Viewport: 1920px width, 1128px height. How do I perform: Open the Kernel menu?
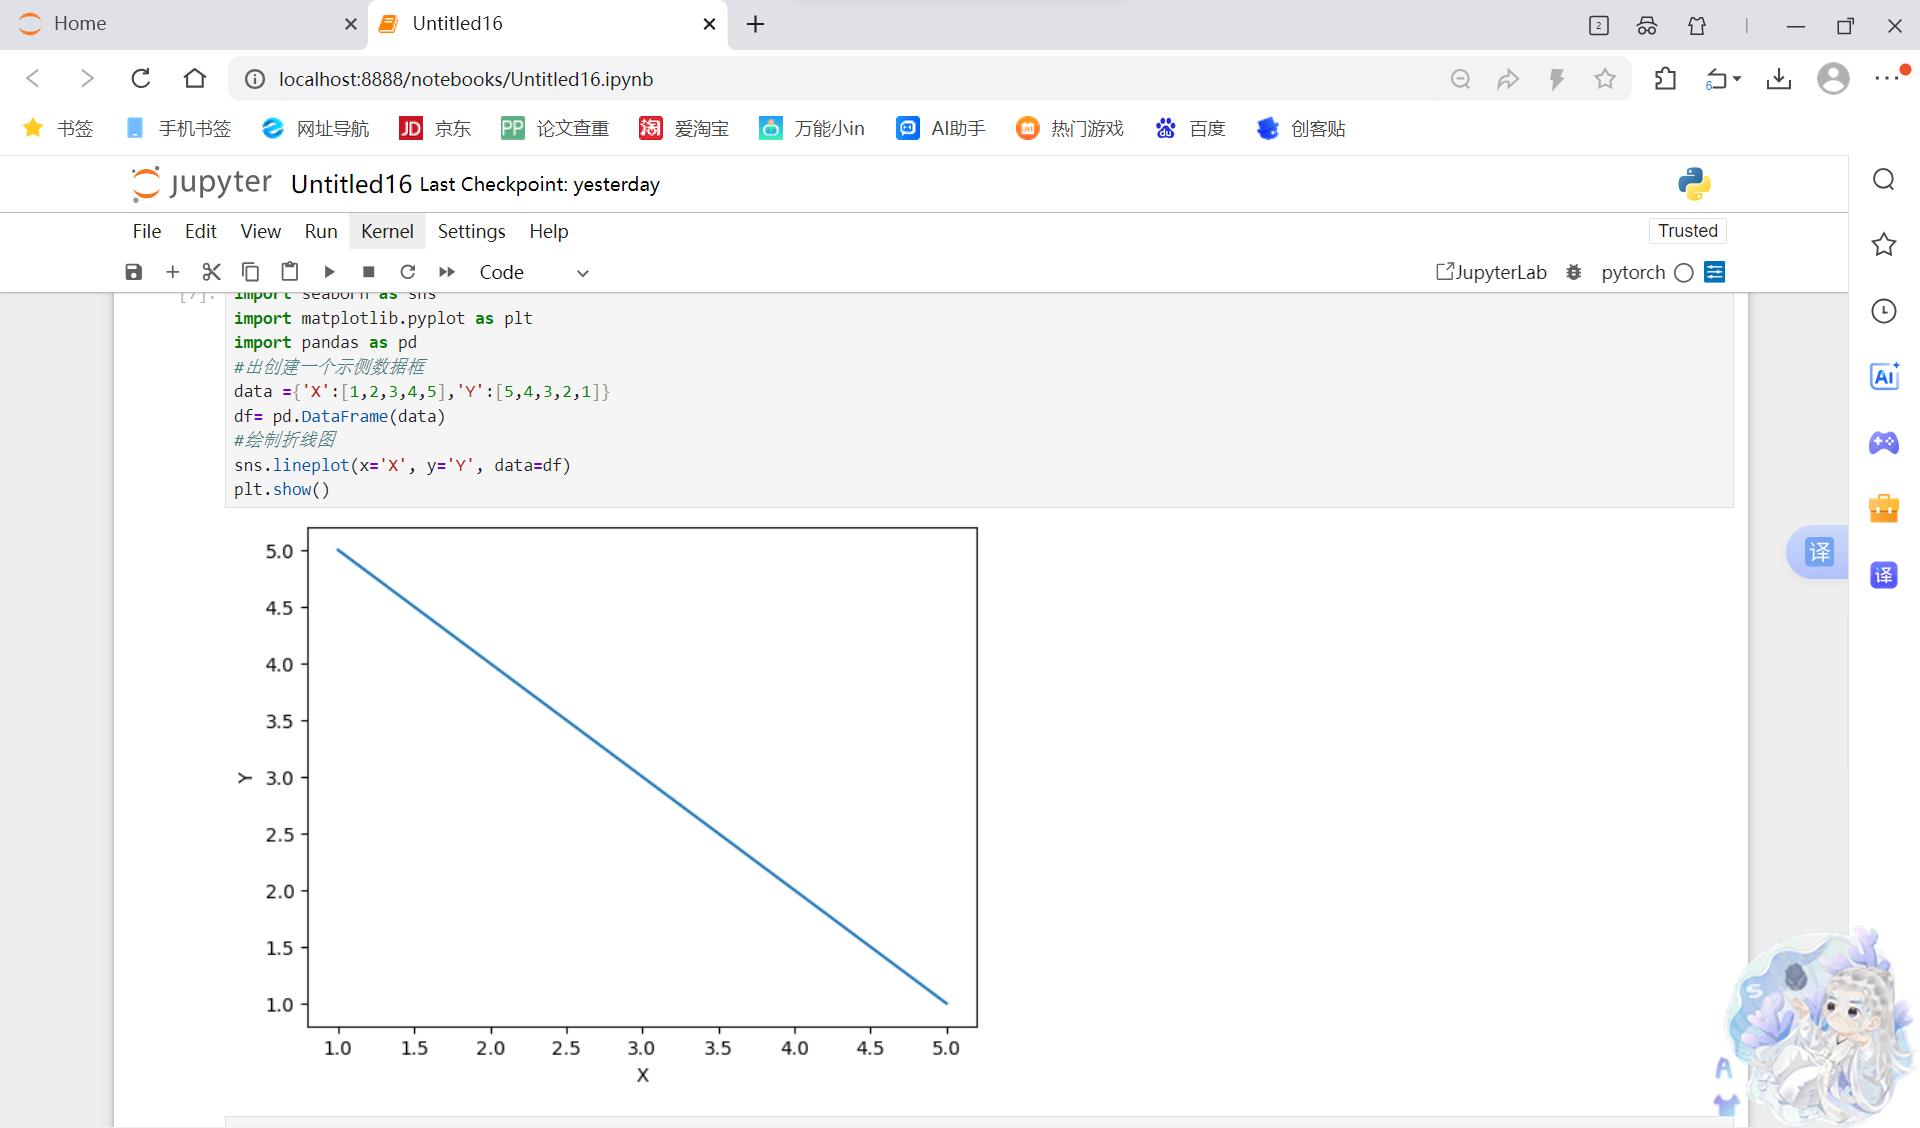[x=387, y=231]
